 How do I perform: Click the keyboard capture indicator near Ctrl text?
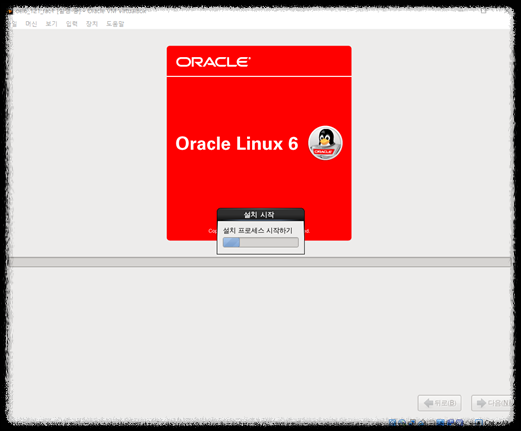click(x=479, y=423)
